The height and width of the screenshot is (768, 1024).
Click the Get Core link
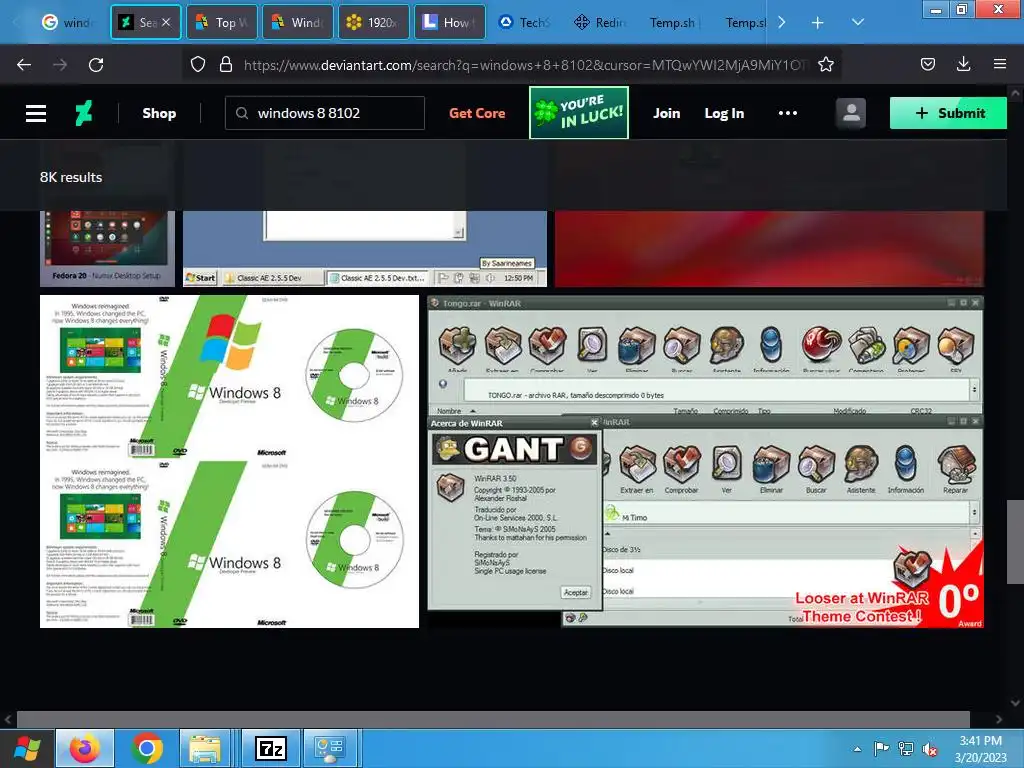click(477, 113)
